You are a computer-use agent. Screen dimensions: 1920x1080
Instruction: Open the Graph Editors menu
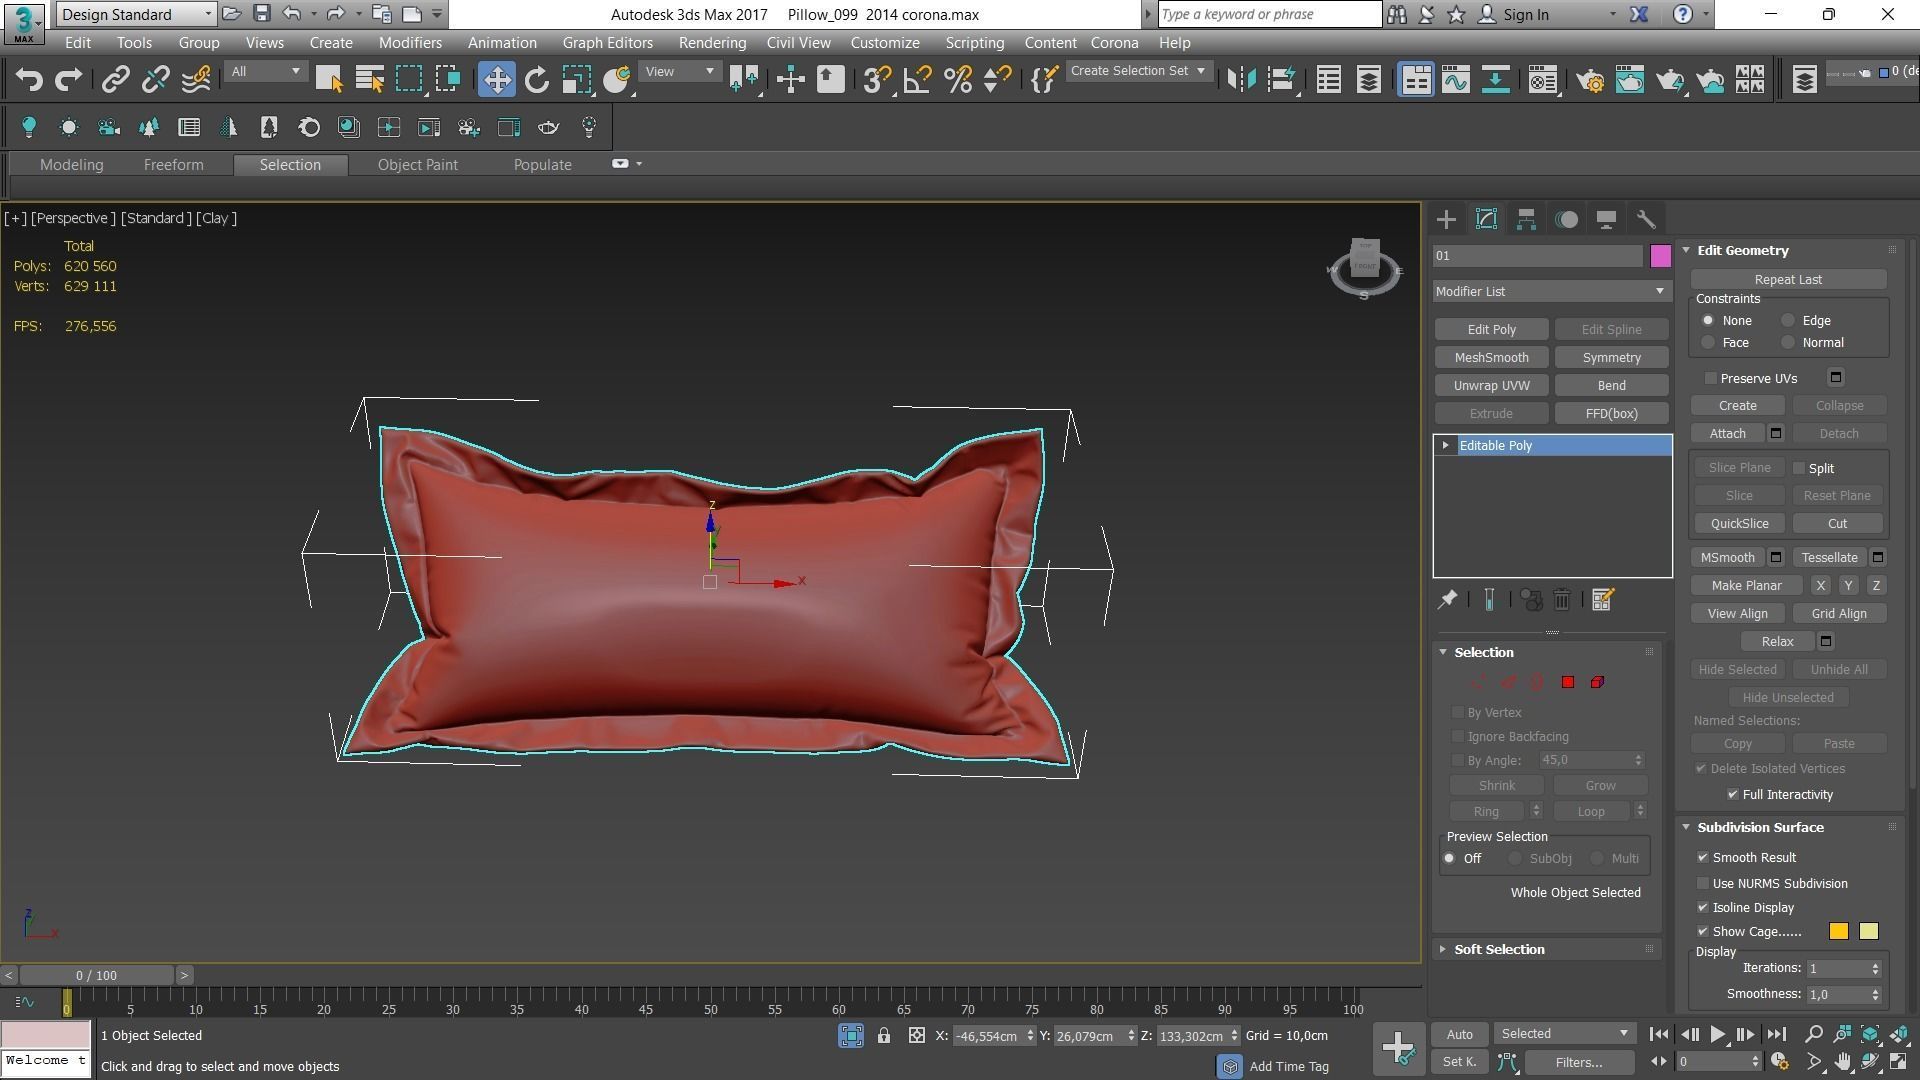[607, 43]
